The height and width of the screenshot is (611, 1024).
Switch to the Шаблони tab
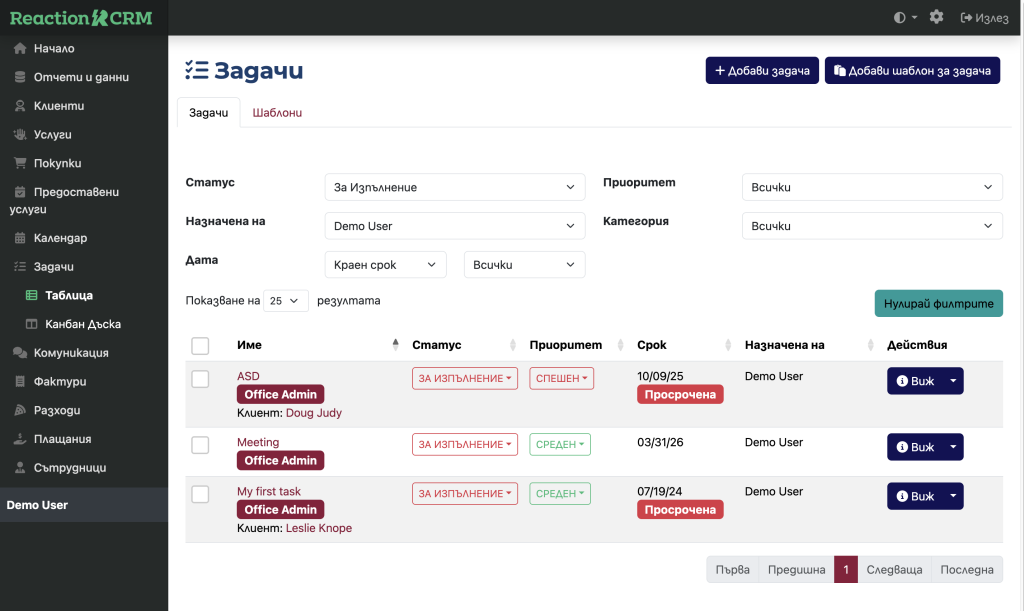277,113
